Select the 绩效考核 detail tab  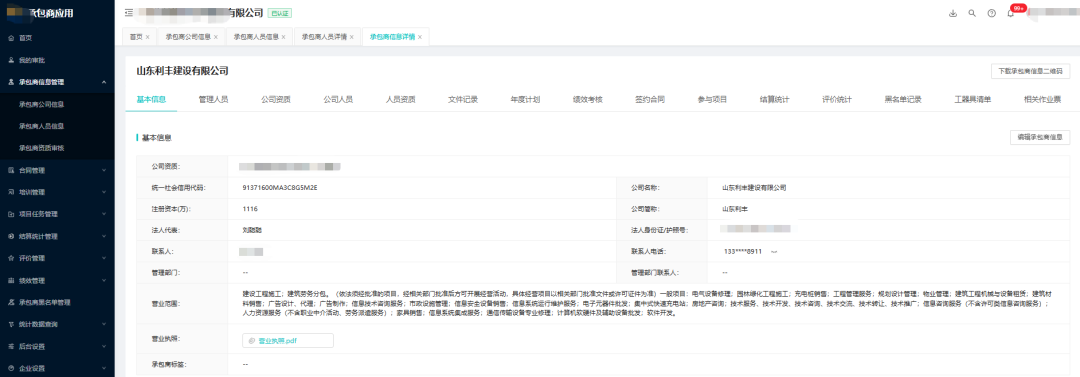(588, 99)
